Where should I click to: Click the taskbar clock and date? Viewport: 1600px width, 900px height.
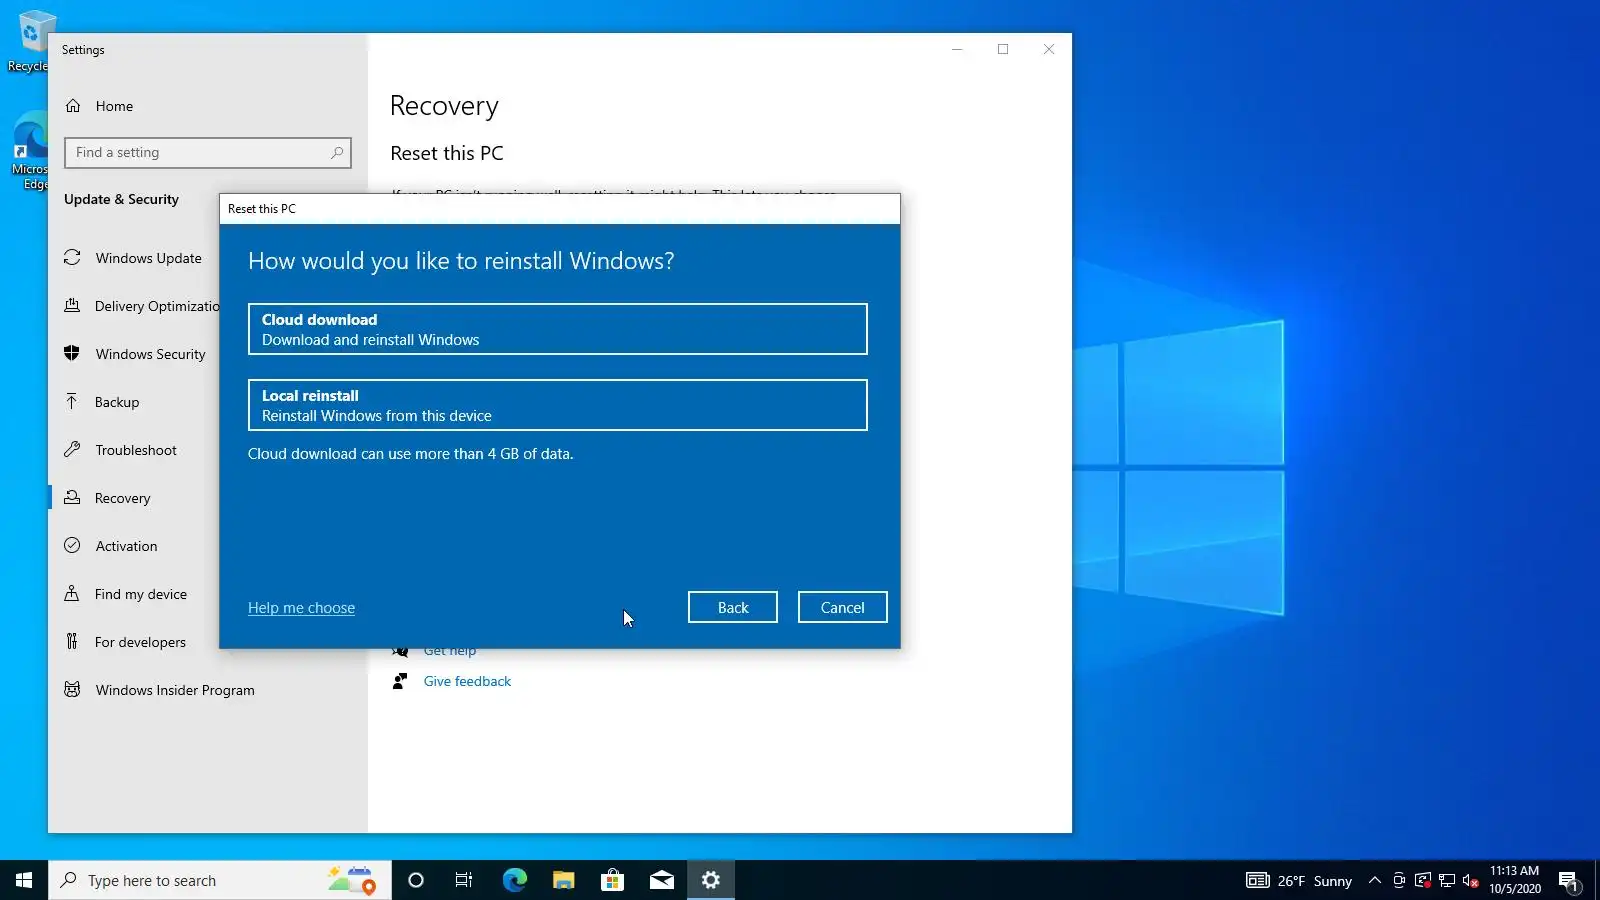[x=1514, y=880]
